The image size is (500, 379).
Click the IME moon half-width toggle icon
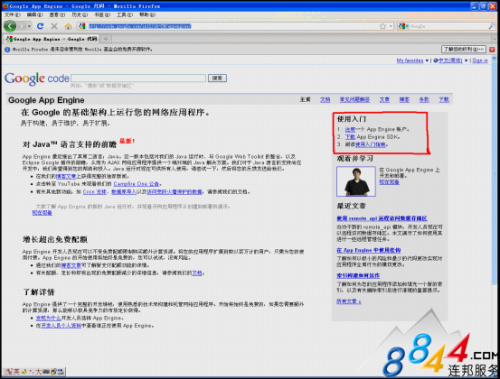[x=24, y=371]
